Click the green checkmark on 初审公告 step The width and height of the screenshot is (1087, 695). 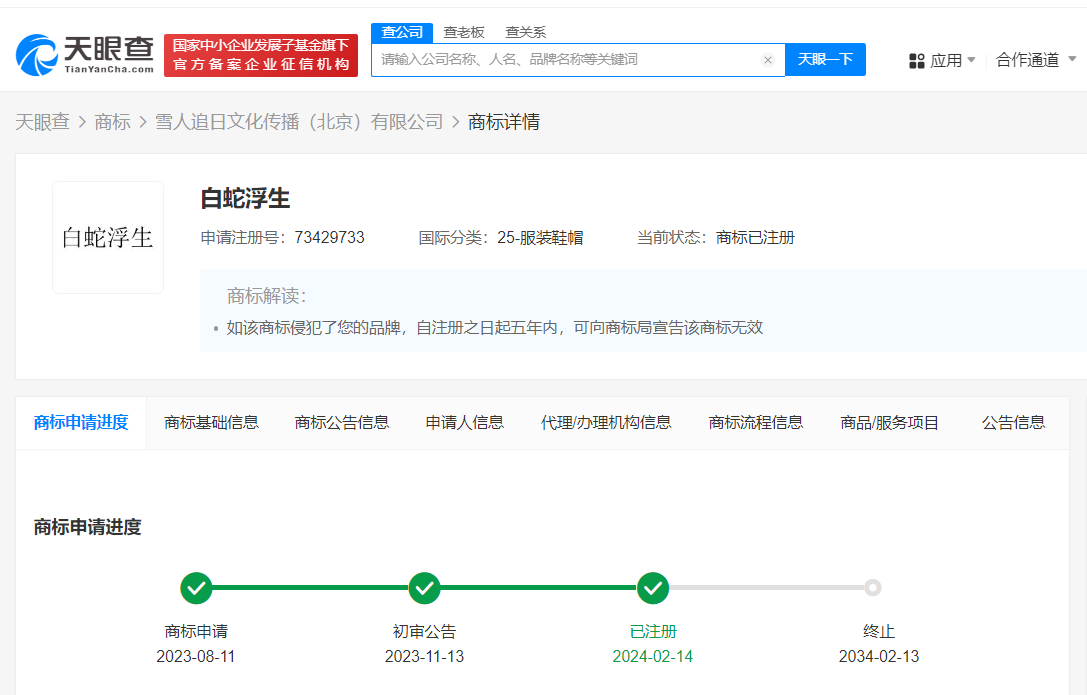pyautogui.click(x=424, y=589)
